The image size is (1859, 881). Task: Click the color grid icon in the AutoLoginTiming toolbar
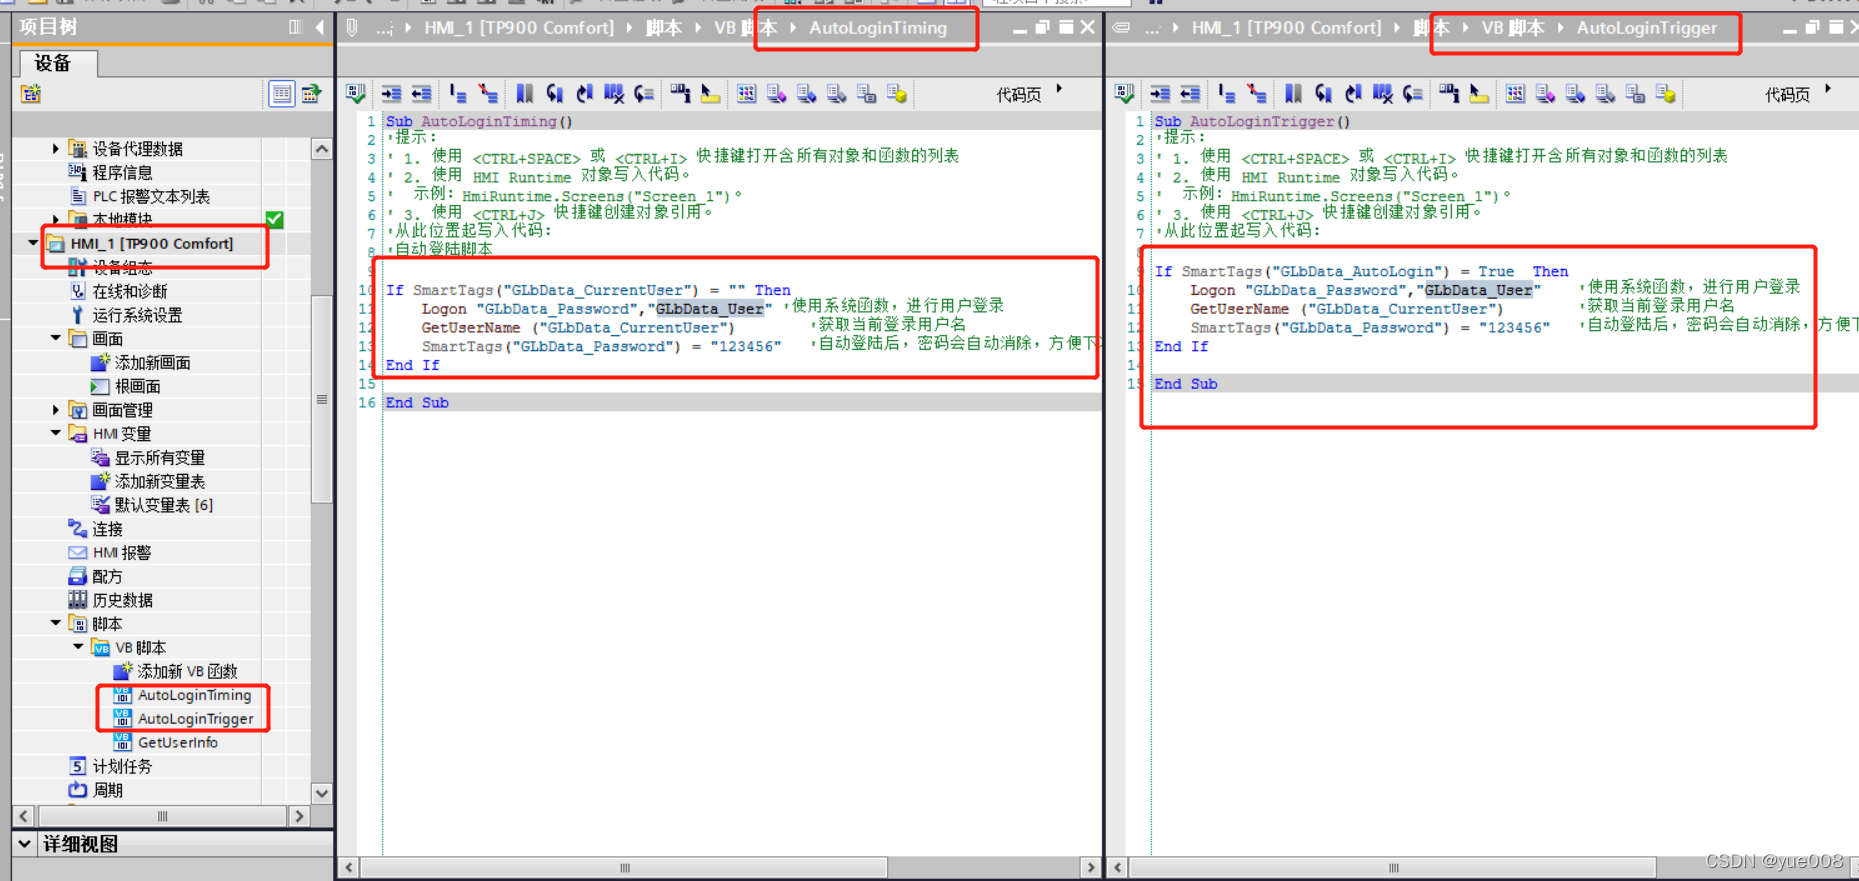tap(746, 94)
